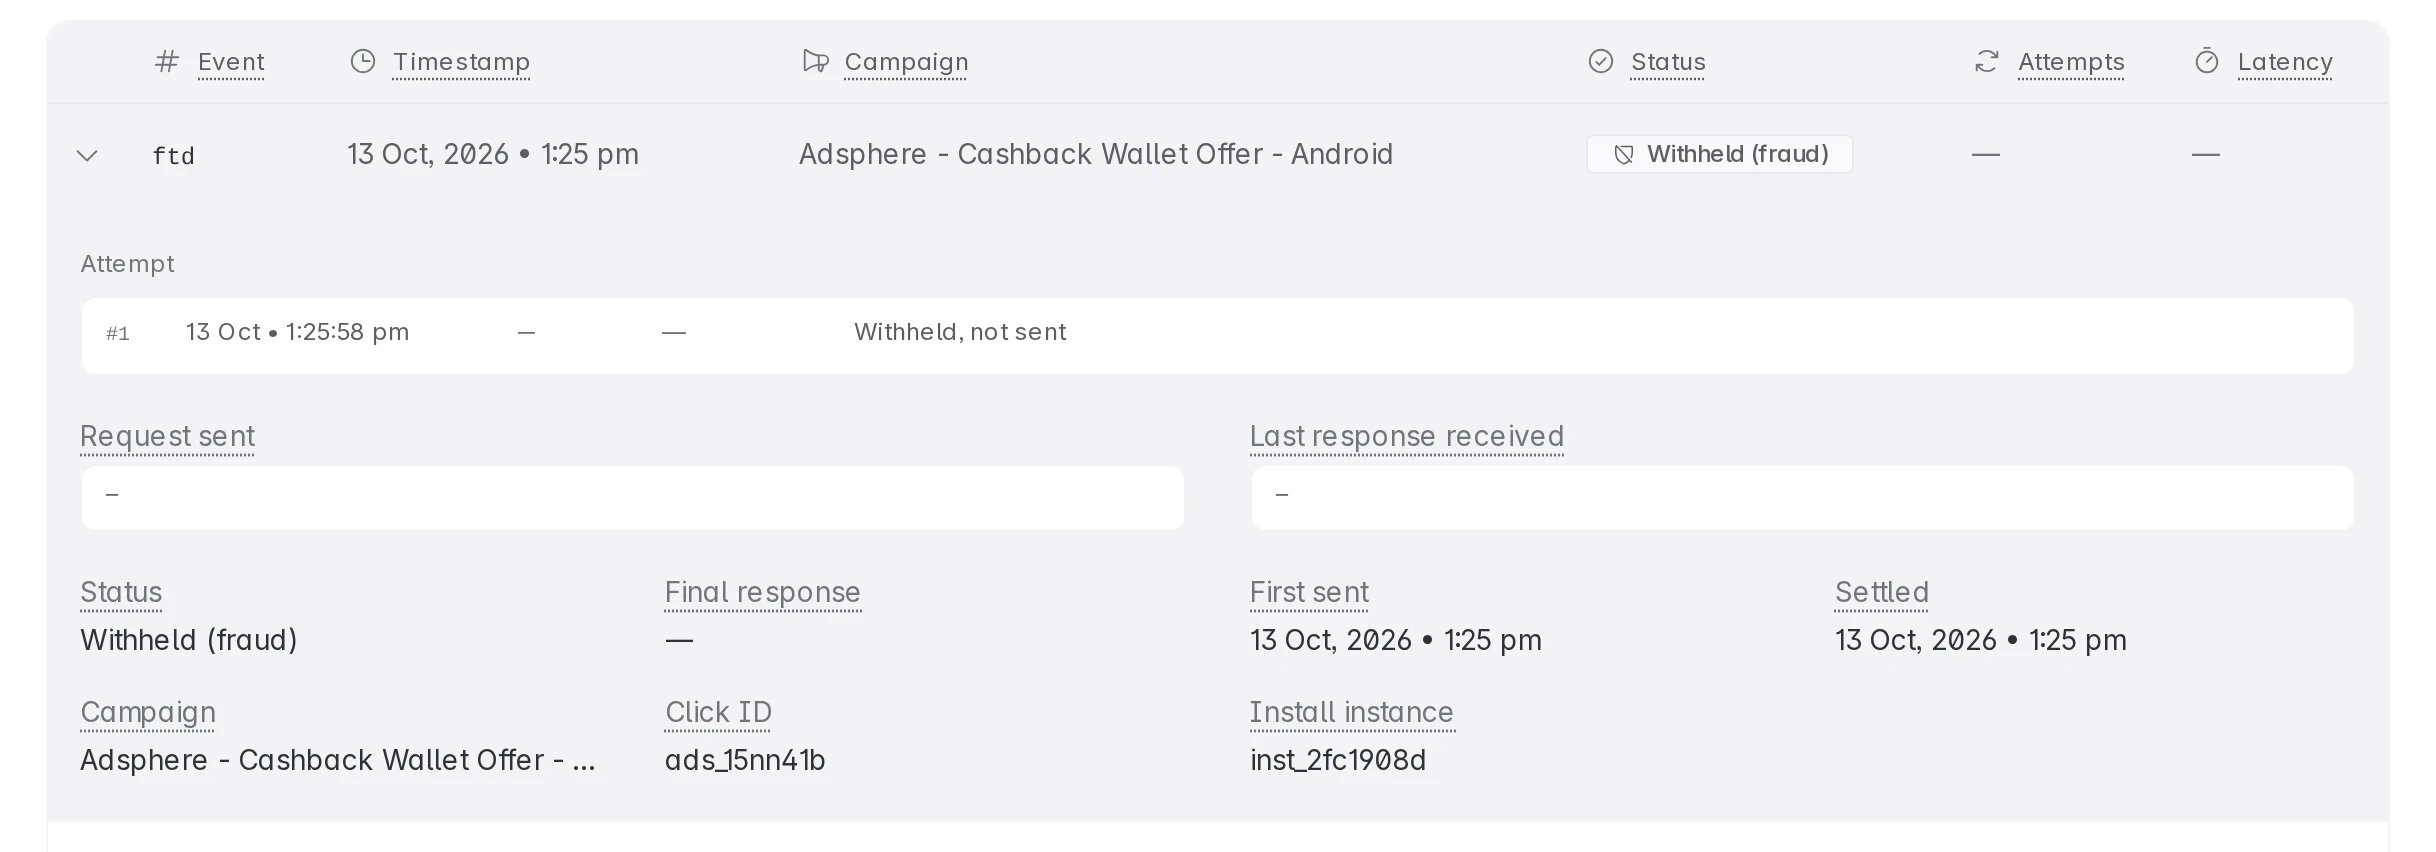Screen dimensions: 2436x852
Task: Click the Request sent field box
Action: click(632, 497)
